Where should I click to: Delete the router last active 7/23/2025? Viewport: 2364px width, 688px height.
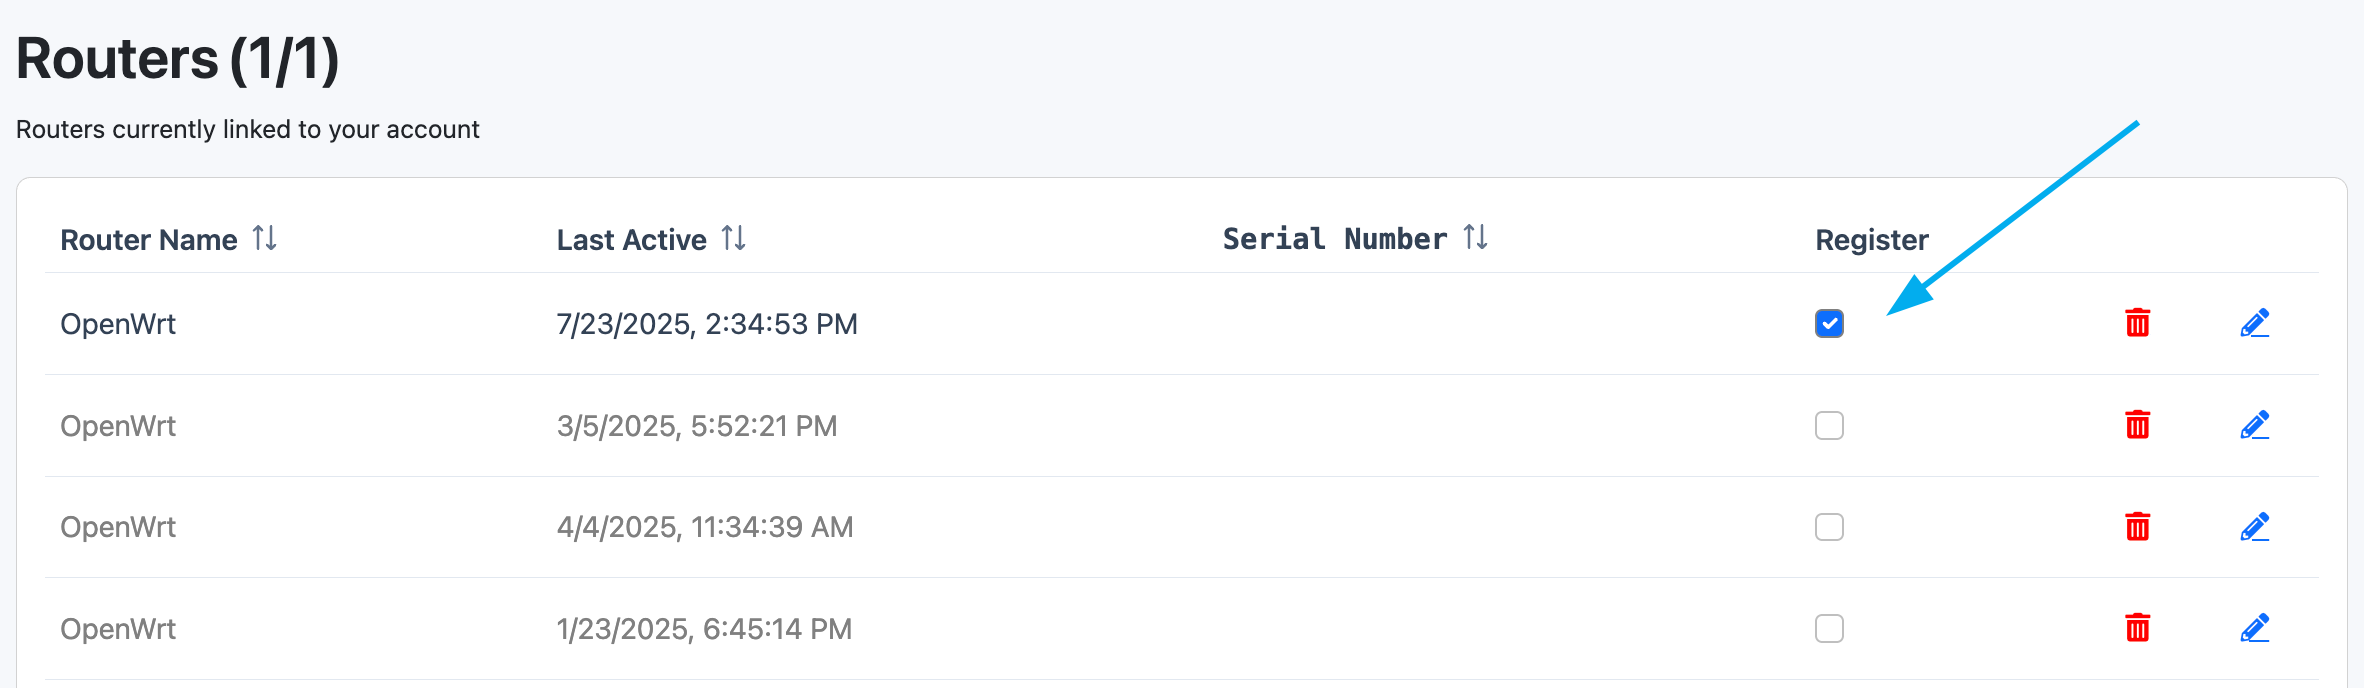coord(2137,323)
